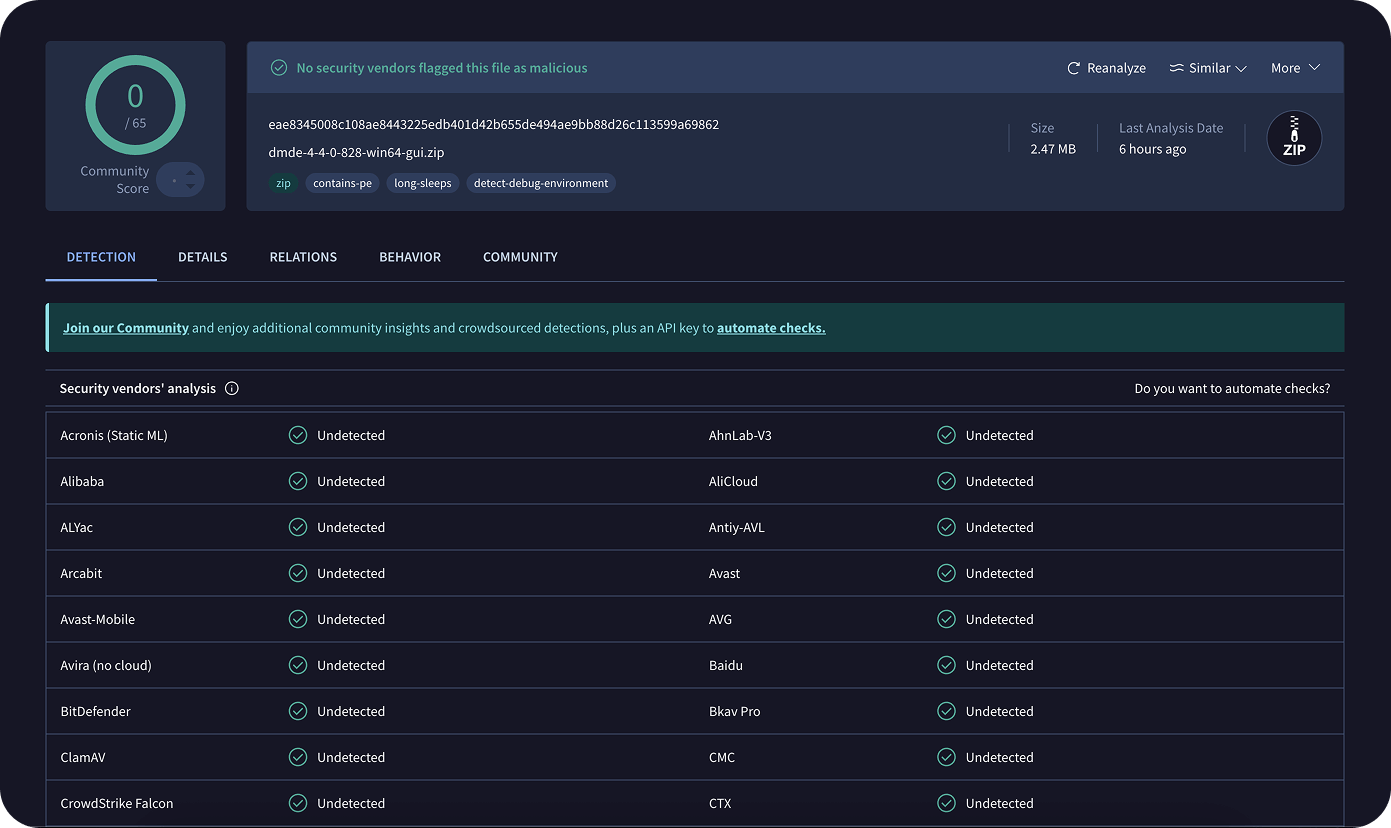This screenshot has width=1391, height=828.
Task: Click the green check icon beside CrowdStrike Falcon
Action: point(297,803)
